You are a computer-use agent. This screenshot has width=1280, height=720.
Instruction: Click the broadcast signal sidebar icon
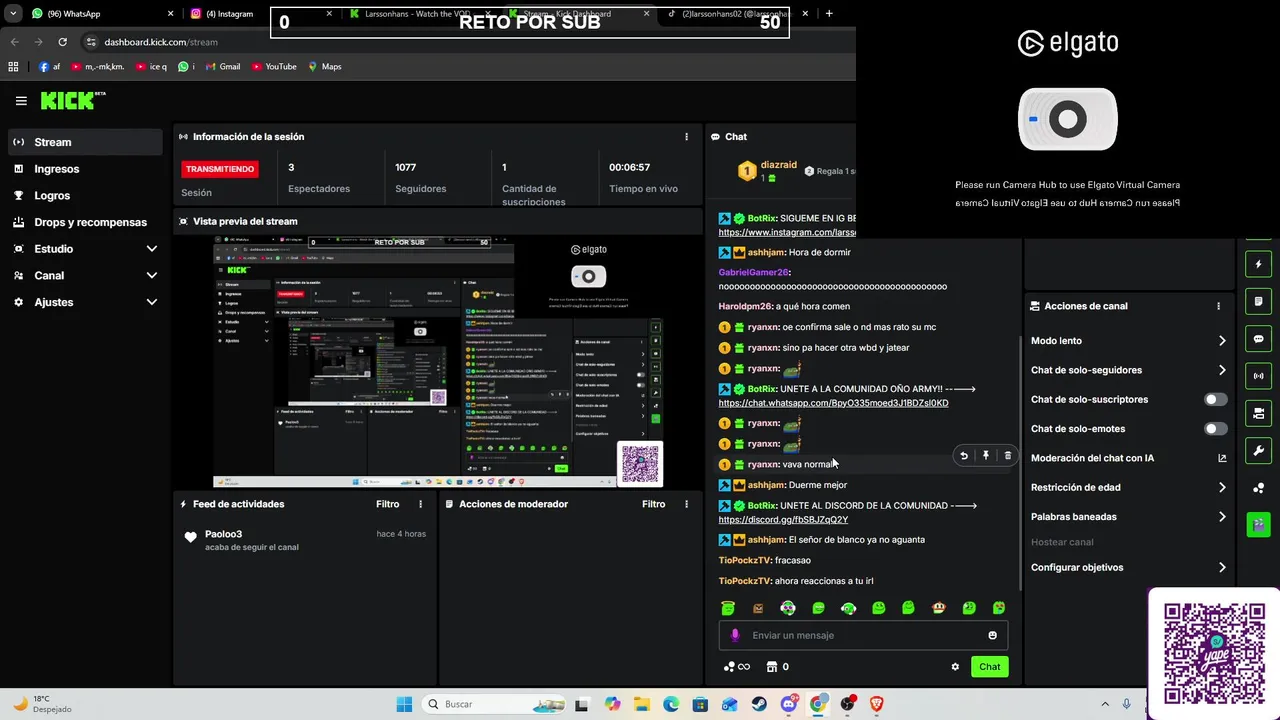pos(1258,376)
